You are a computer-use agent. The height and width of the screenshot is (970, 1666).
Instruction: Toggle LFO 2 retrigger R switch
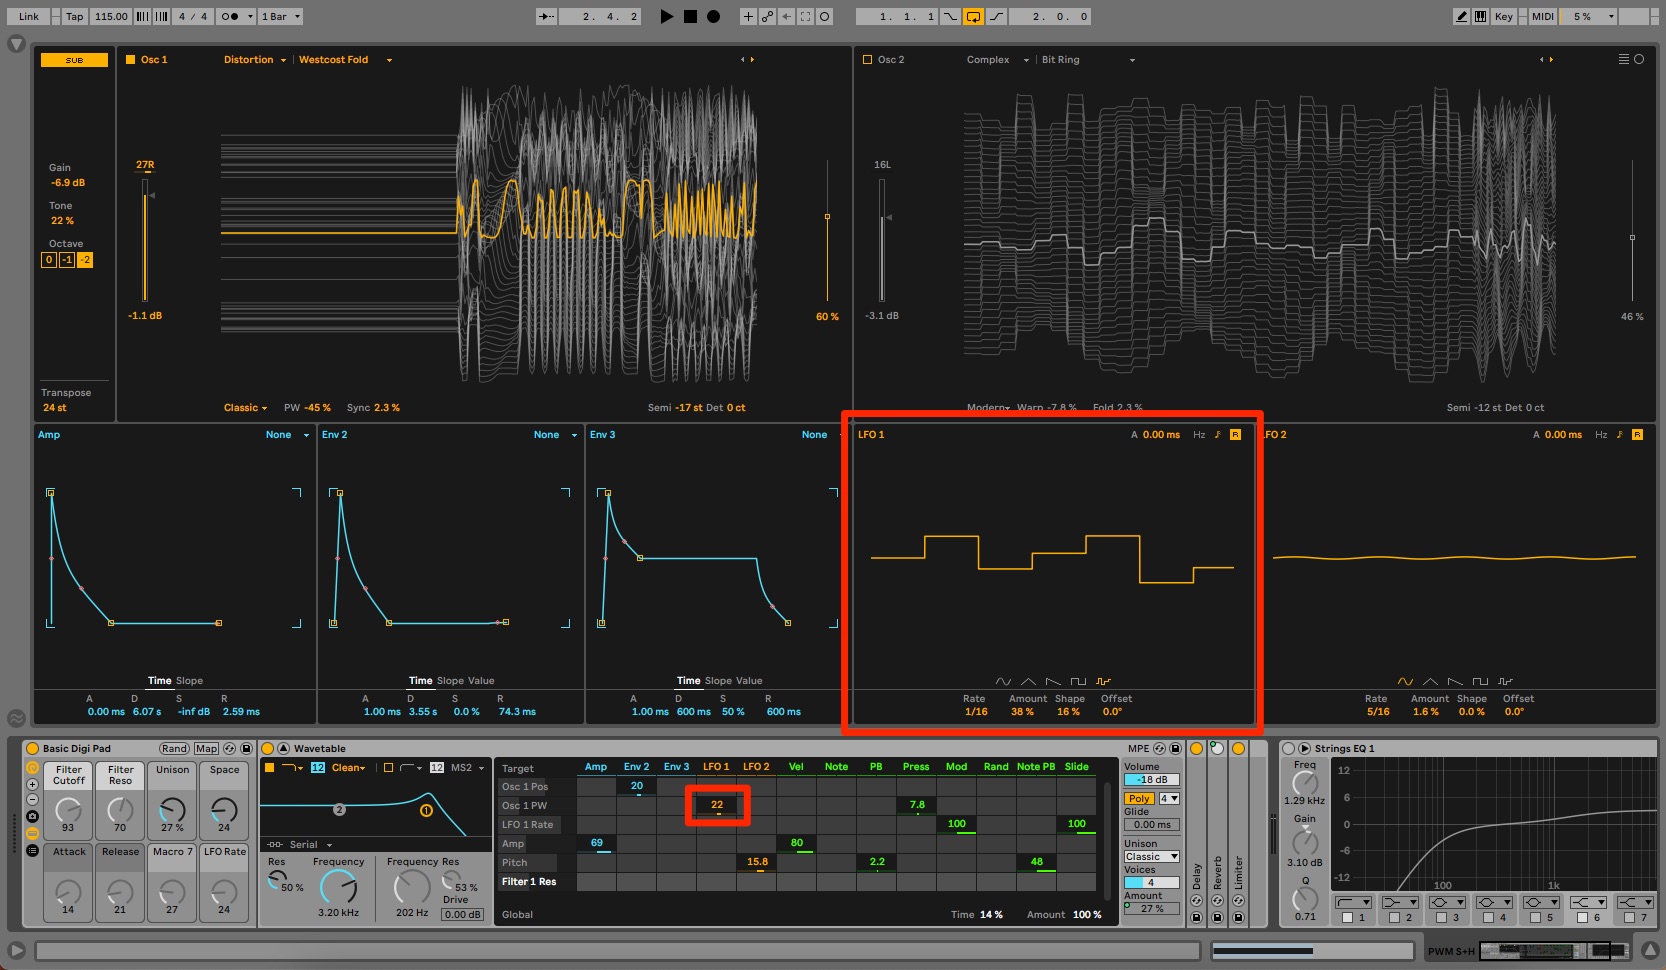pyautogui.click(x=1637, y=435)
